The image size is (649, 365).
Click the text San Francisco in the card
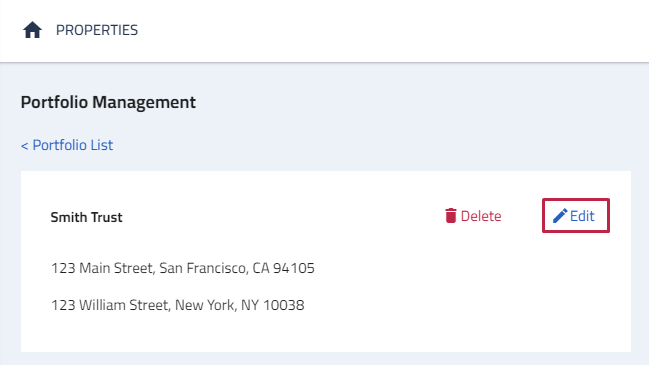click(x=202, y=268)
